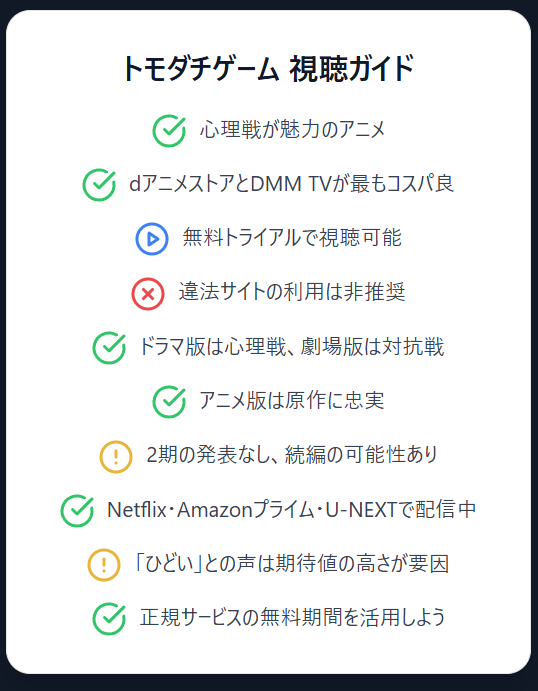
Task: Click text 正規サービスの無料期間を活用しよう
Action: (x=293, y=619)
